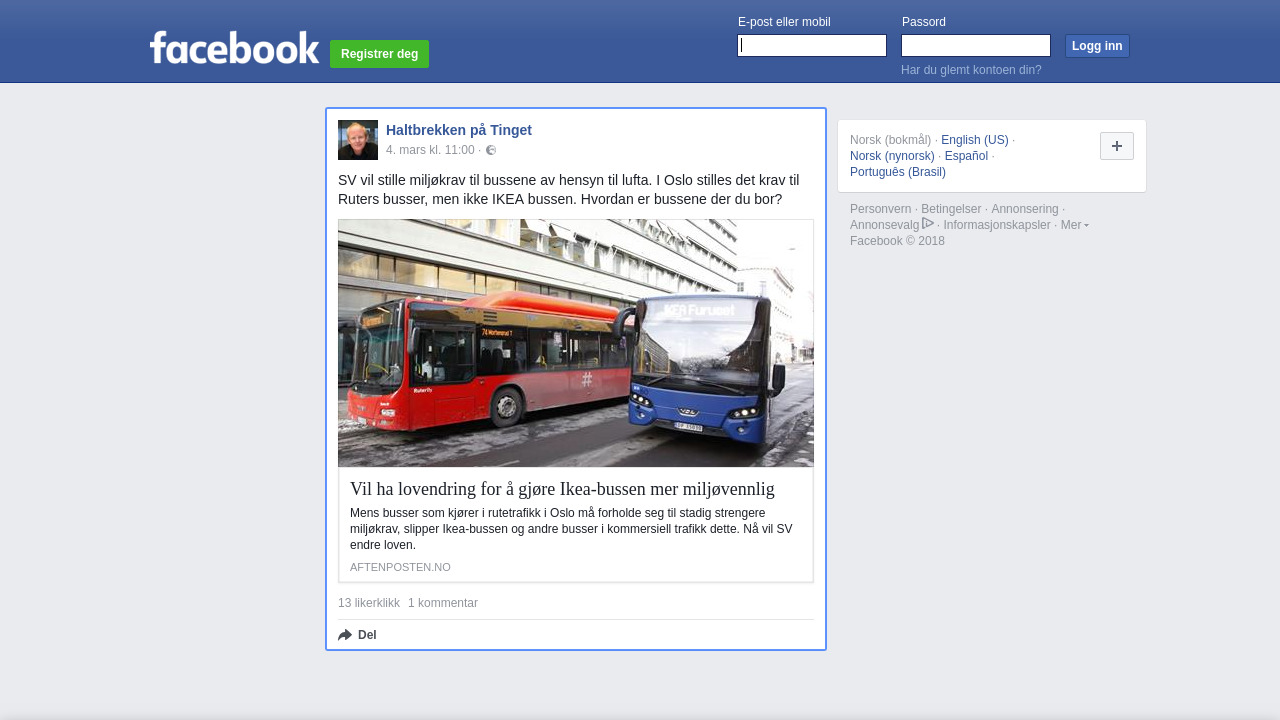Open the 1 kommentar link
The height and width of the screenshot is (720, 1280).
[443, 603]
